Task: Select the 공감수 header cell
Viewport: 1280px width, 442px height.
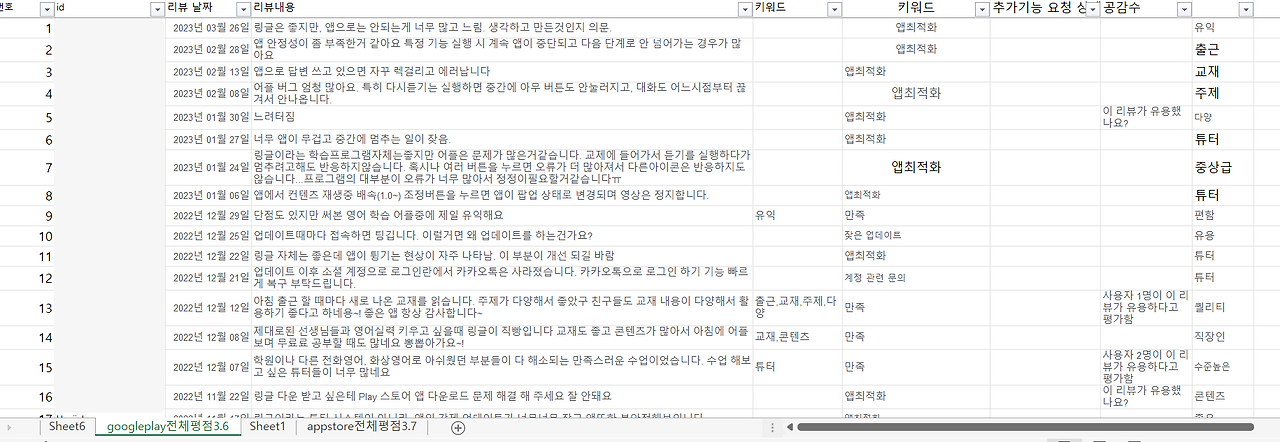Action: click(x=1146, y=8)
